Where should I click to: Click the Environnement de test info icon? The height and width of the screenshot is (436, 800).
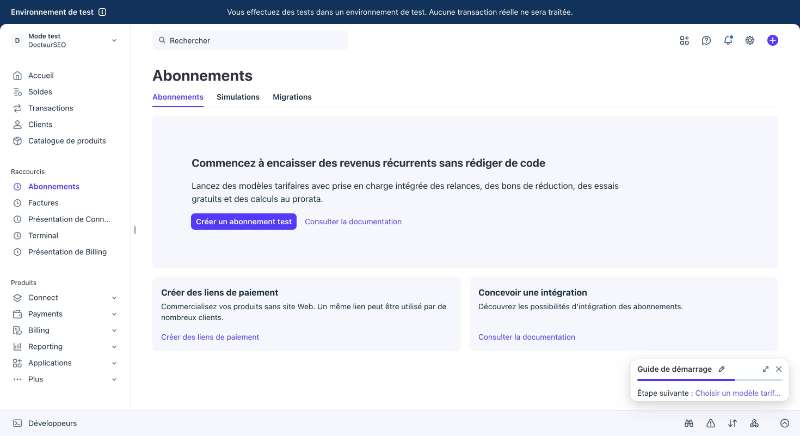pos(102,12)
